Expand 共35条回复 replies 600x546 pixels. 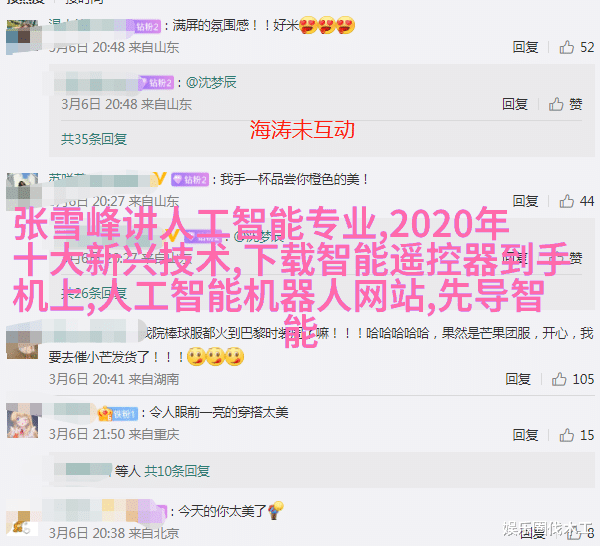94,139
